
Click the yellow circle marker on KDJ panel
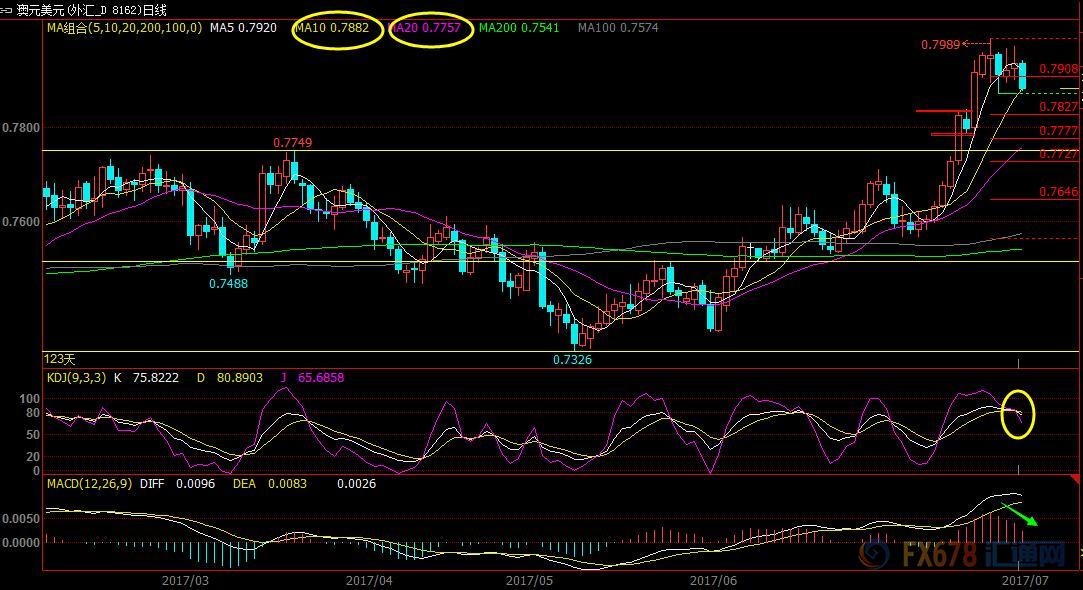click(x=1018, y=413)
